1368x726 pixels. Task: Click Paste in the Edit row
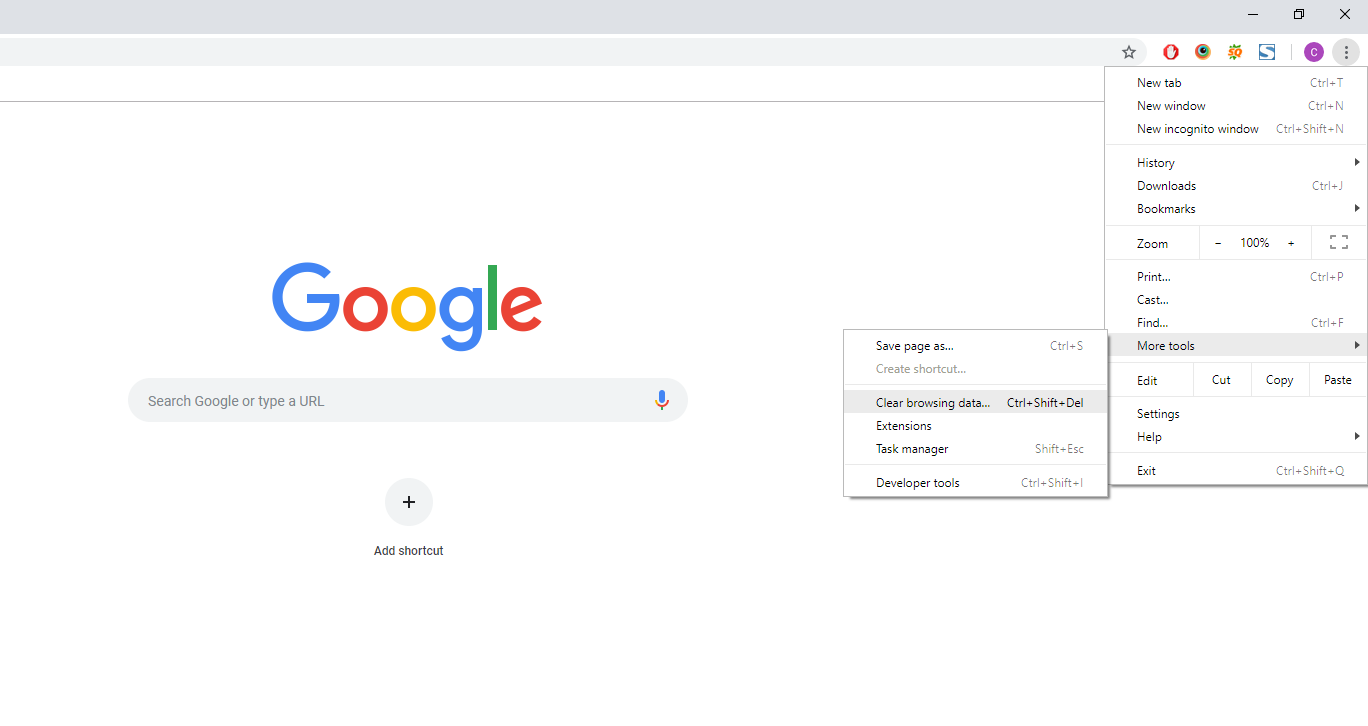click(1338, 380)
